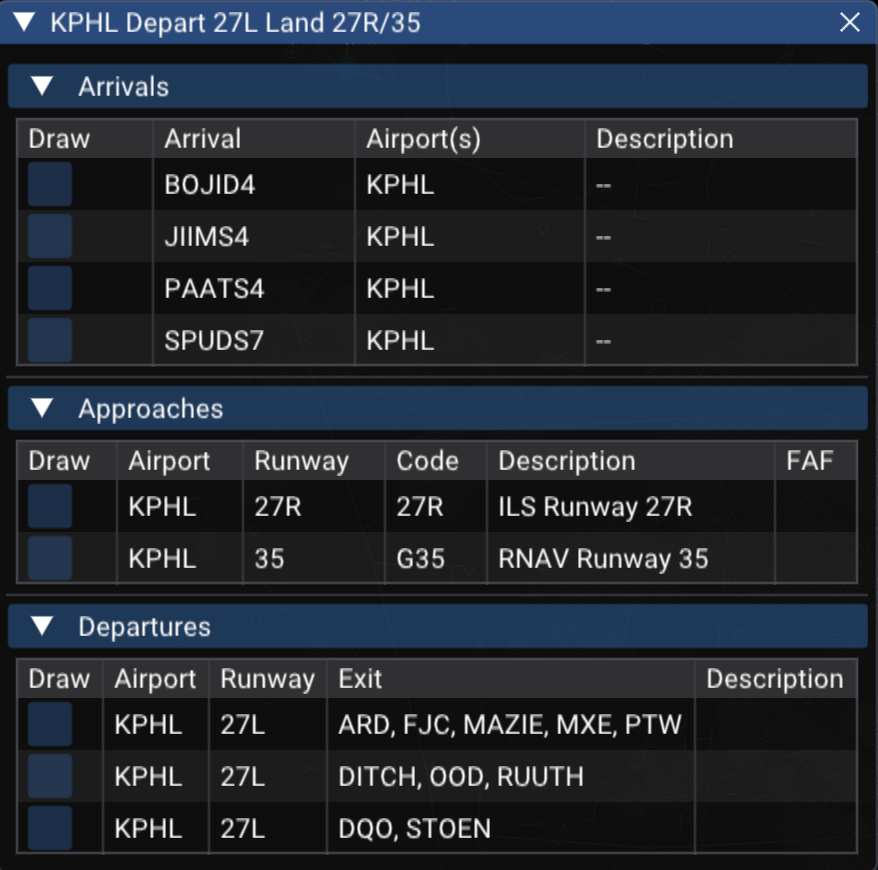Collapse the Arrivals section

[x=41, y=87]
